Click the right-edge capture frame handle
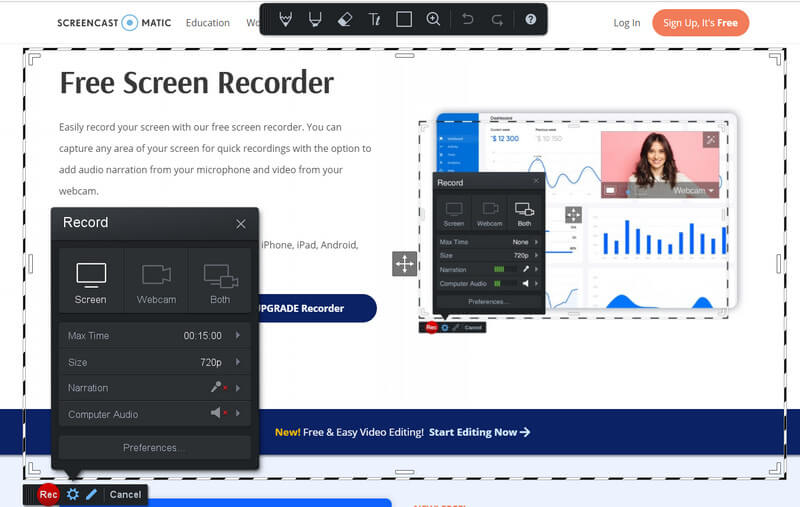The image size is (800, 507). (779, 264)
